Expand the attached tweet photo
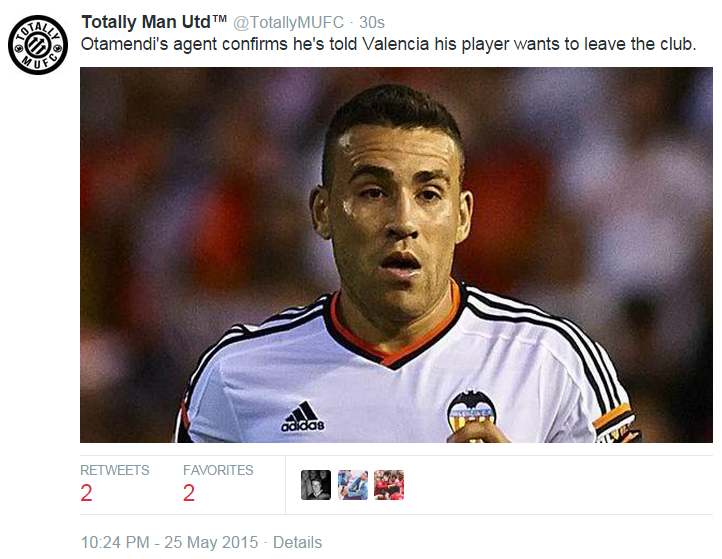Screen dimensions: 722x559 (396, 255)
